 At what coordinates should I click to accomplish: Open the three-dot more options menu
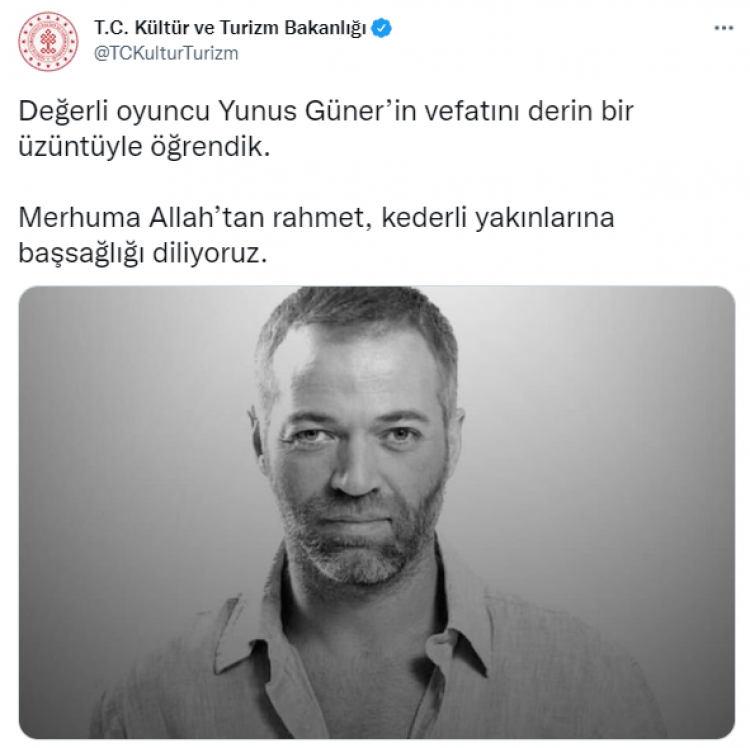723,28
